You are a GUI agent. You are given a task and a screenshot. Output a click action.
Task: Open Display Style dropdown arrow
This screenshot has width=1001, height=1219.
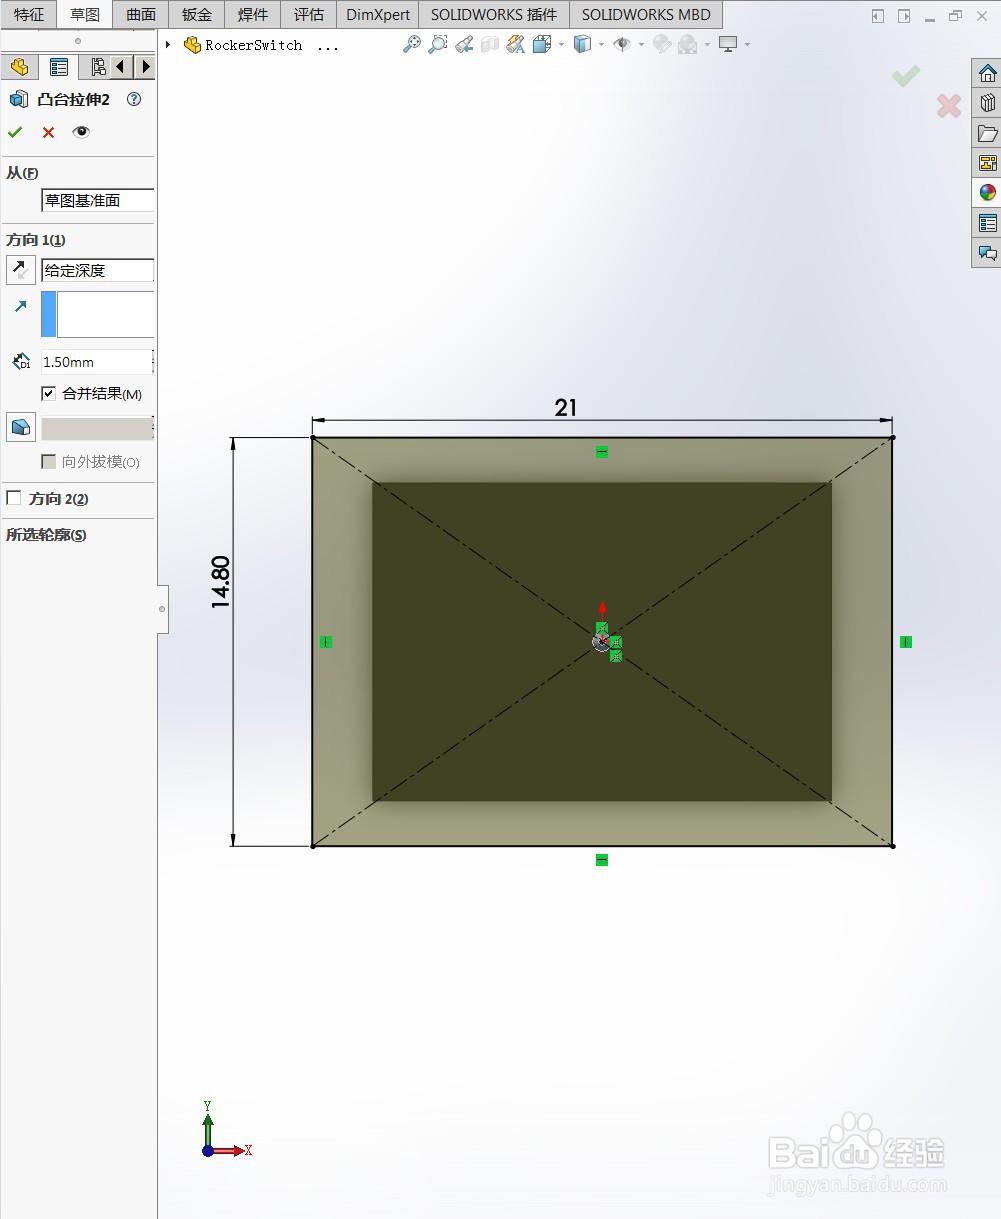[601, 44]
